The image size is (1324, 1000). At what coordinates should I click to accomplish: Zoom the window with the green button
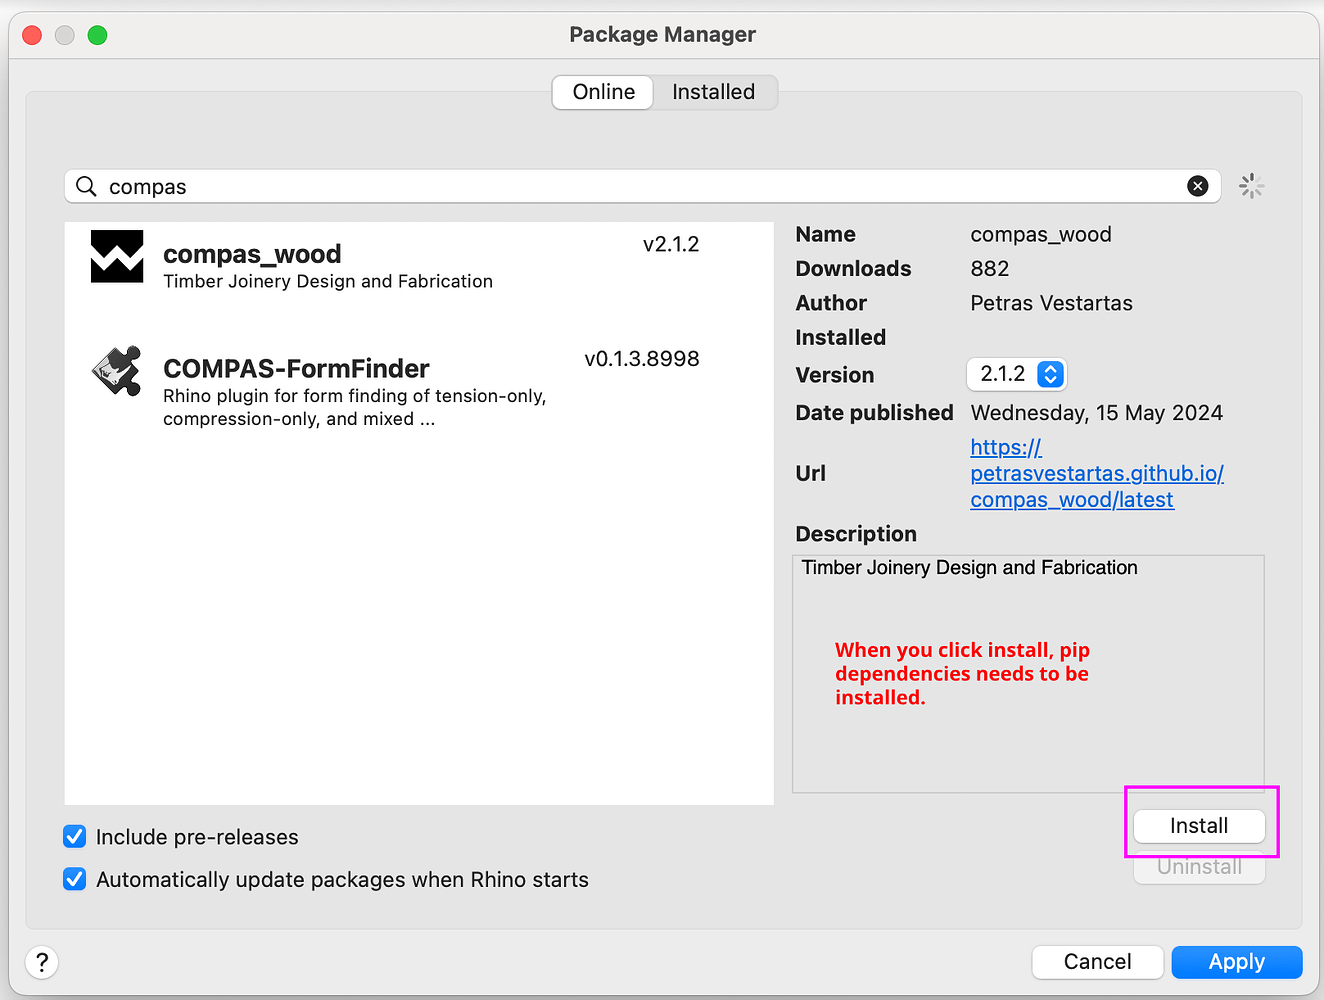[97, 35]
